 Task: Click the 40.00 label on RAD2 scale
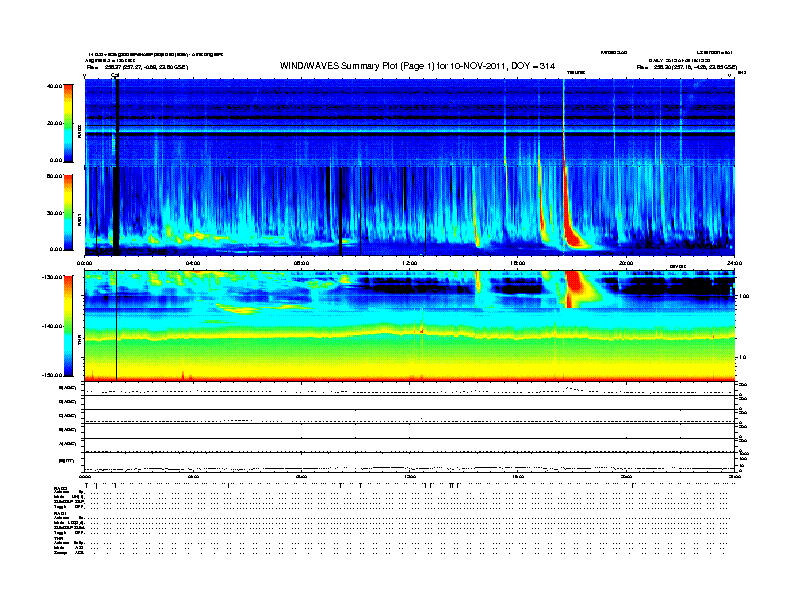point(55,86)
